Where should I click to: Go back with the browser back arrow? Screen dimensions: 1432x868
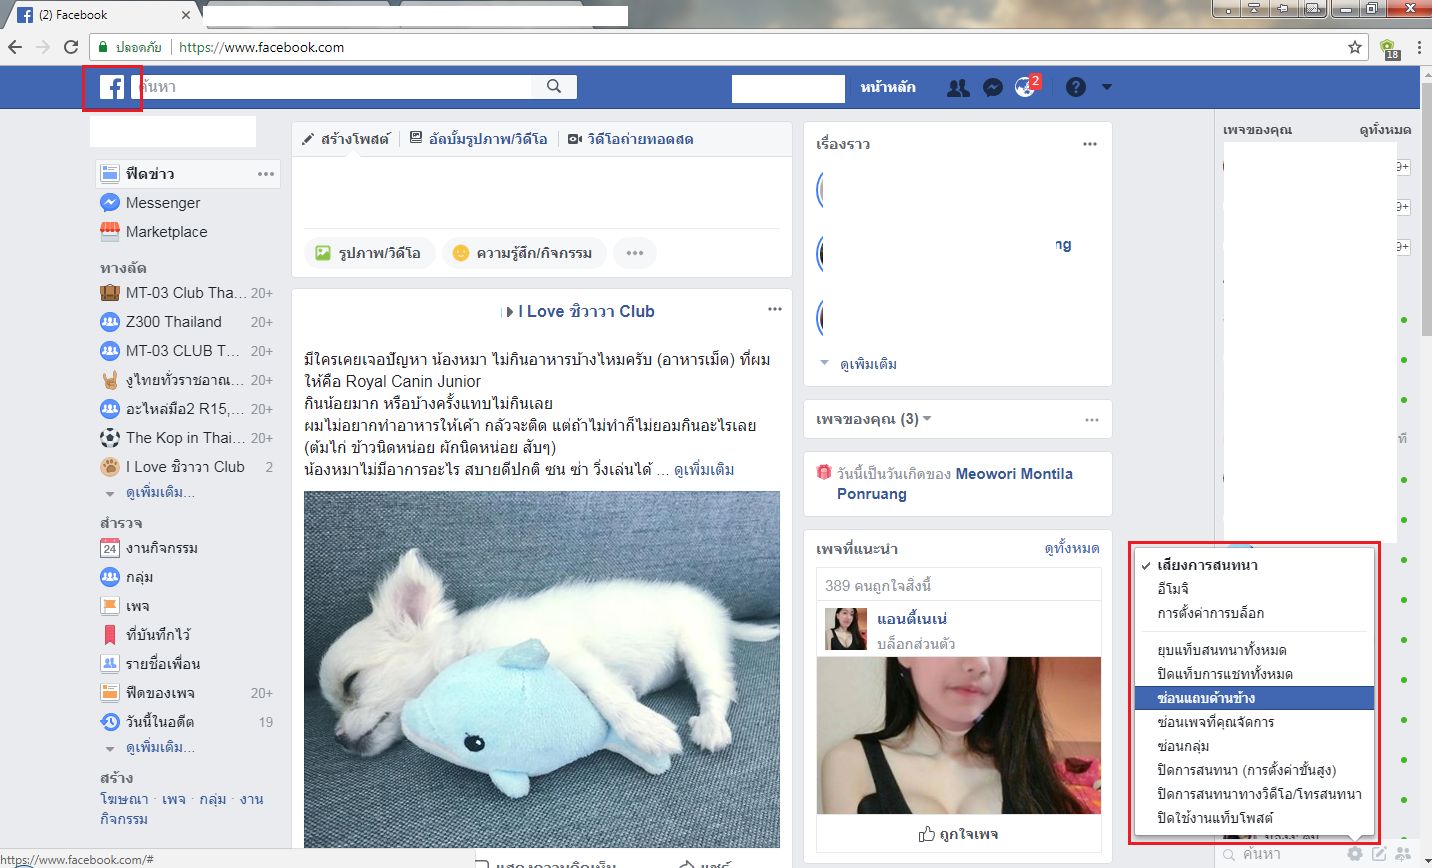[x=15, y=47]
